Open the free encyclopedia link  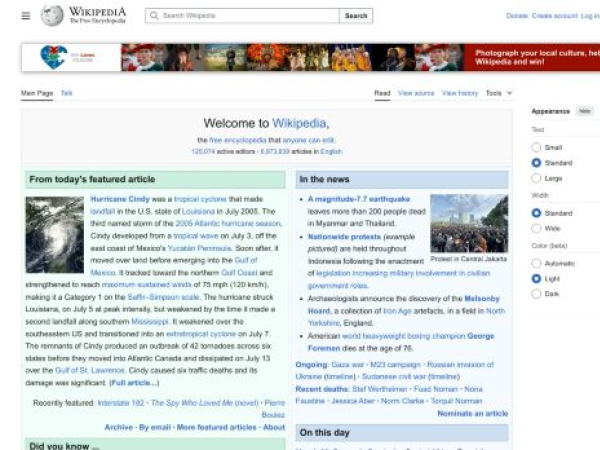[x=238, y=140]
